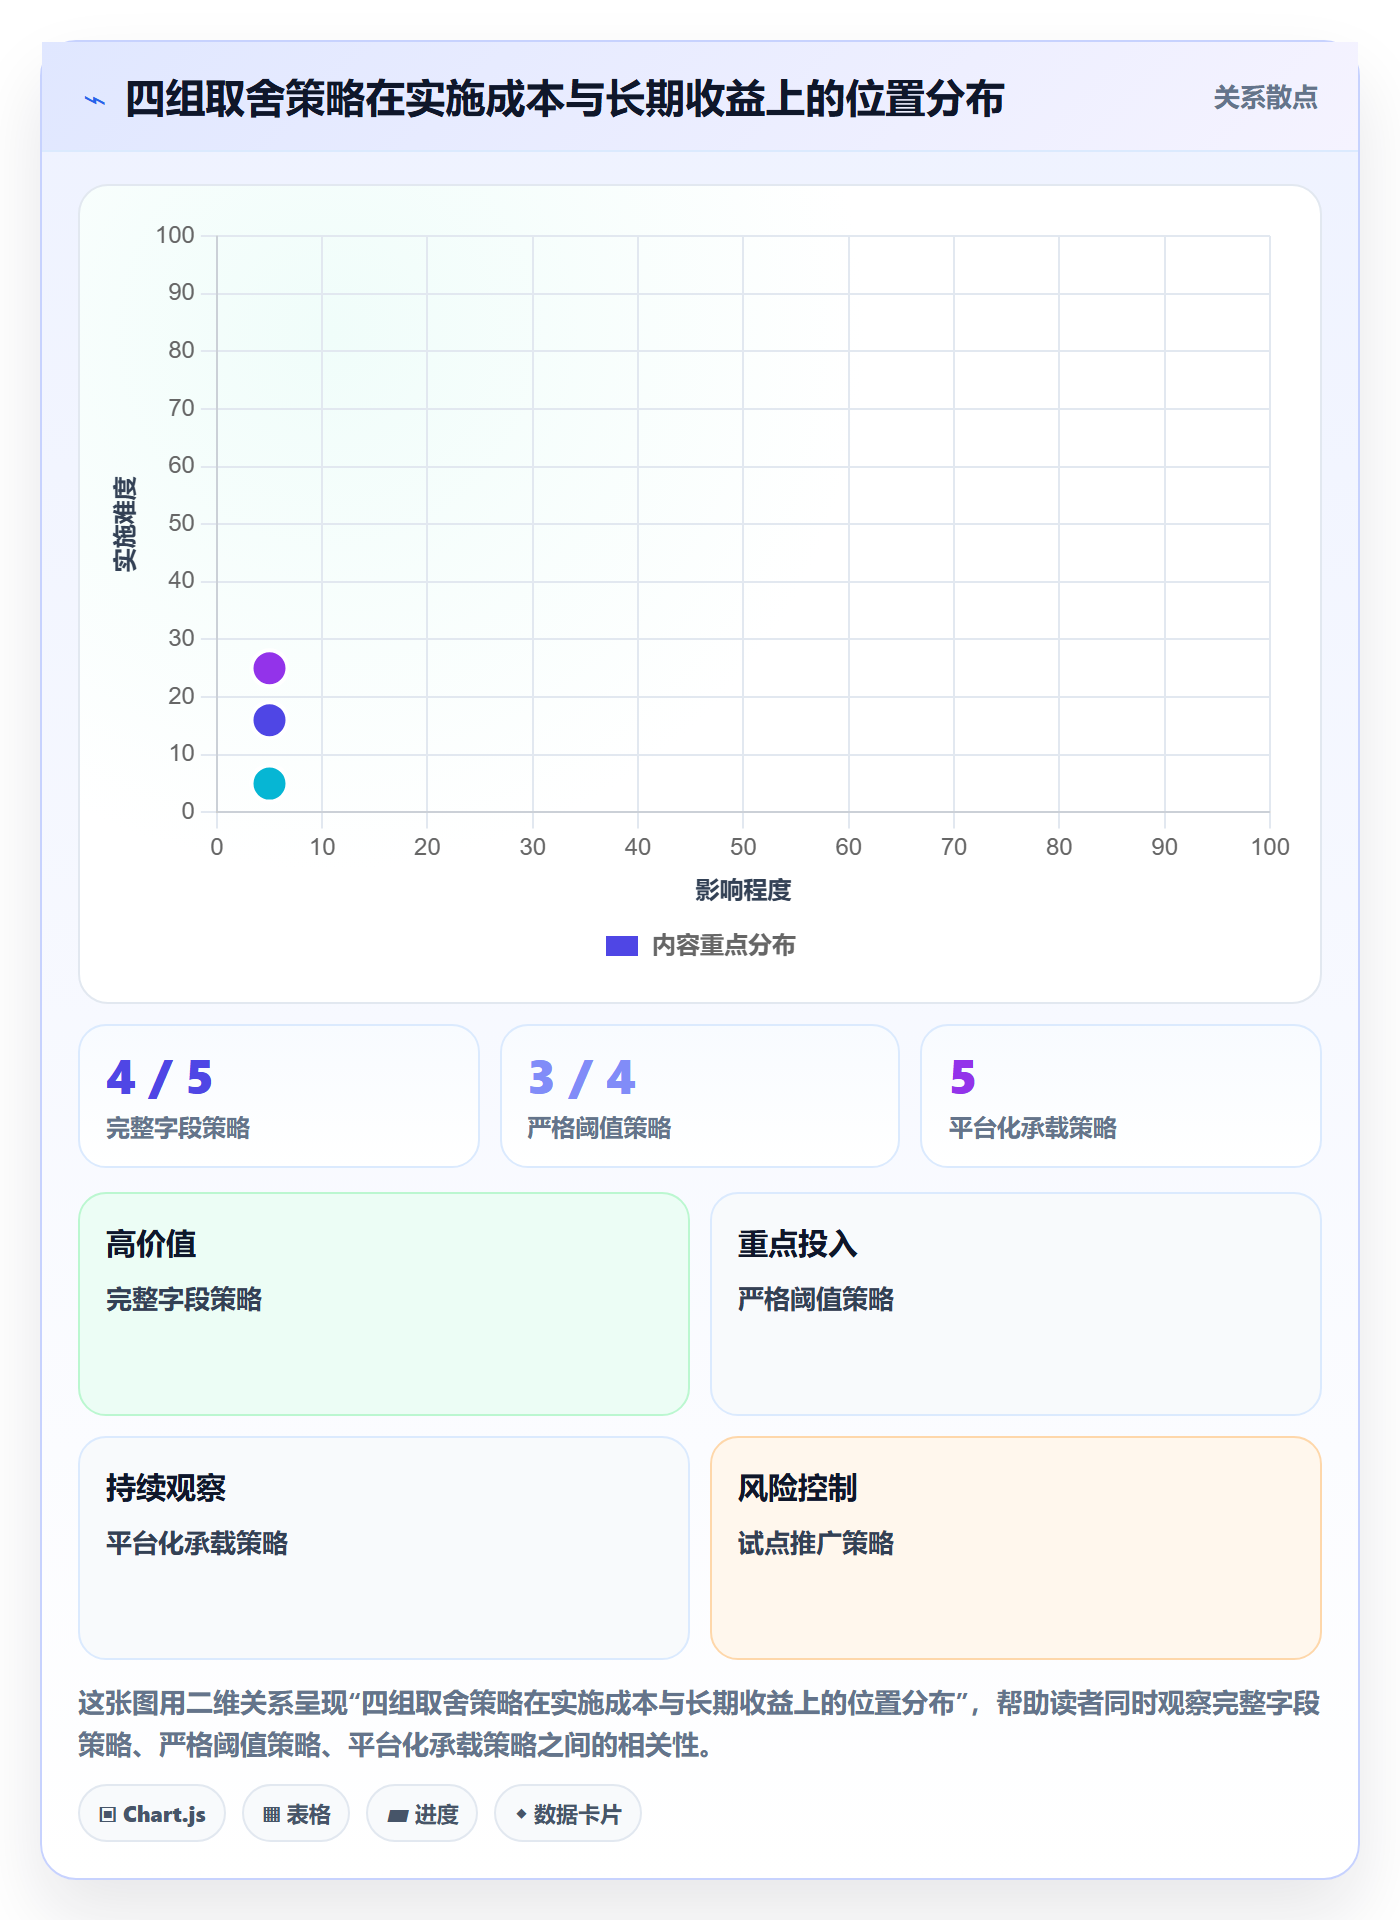Click the indigo blue scatter point
The image size is (1400, 1920).
click(x=269, y=720)
